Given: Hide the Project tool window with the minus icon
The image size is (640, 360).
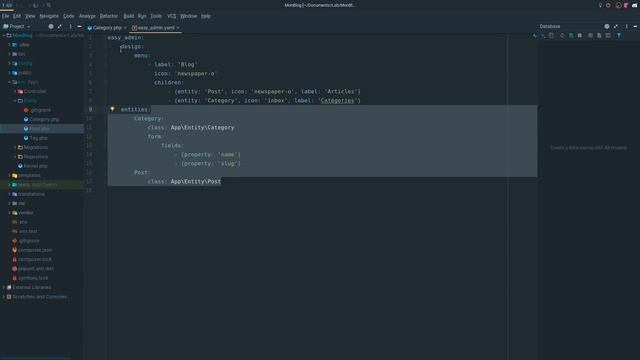Looking at the screenshot, I should point(79,27).
